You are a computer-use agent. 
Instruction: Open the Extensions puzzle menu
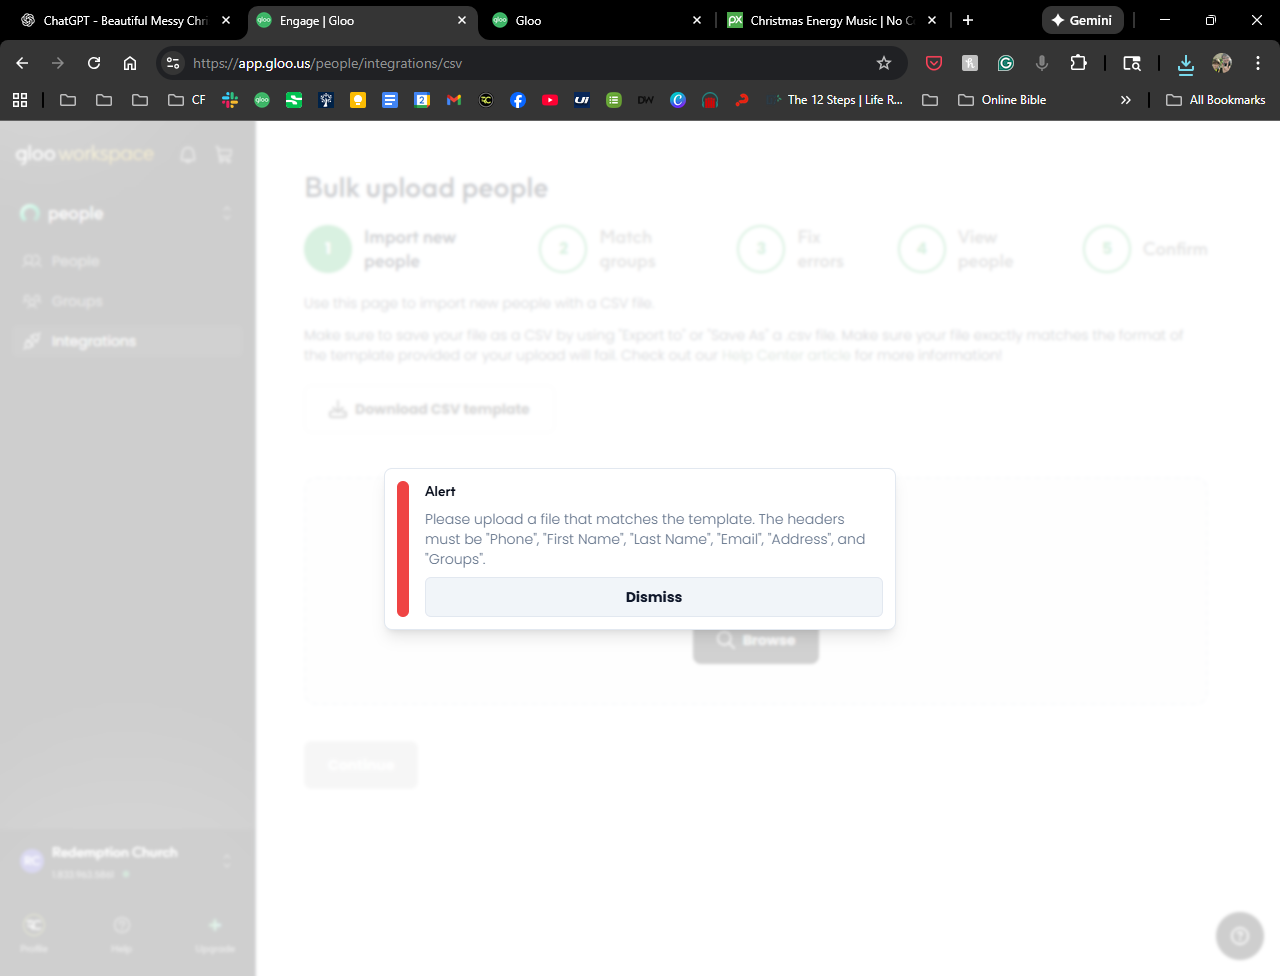[x=1078, y=63]
